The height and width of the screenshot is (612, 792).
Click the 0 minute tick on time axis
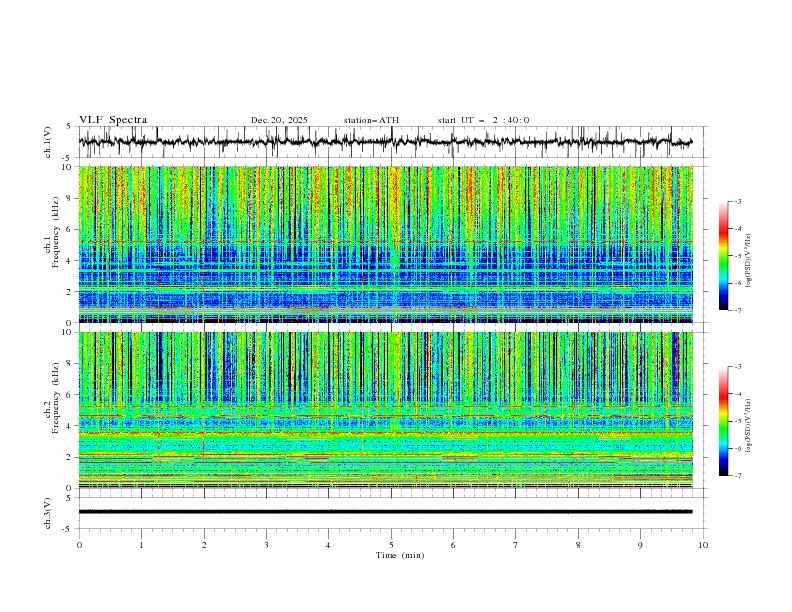point(79,544)
